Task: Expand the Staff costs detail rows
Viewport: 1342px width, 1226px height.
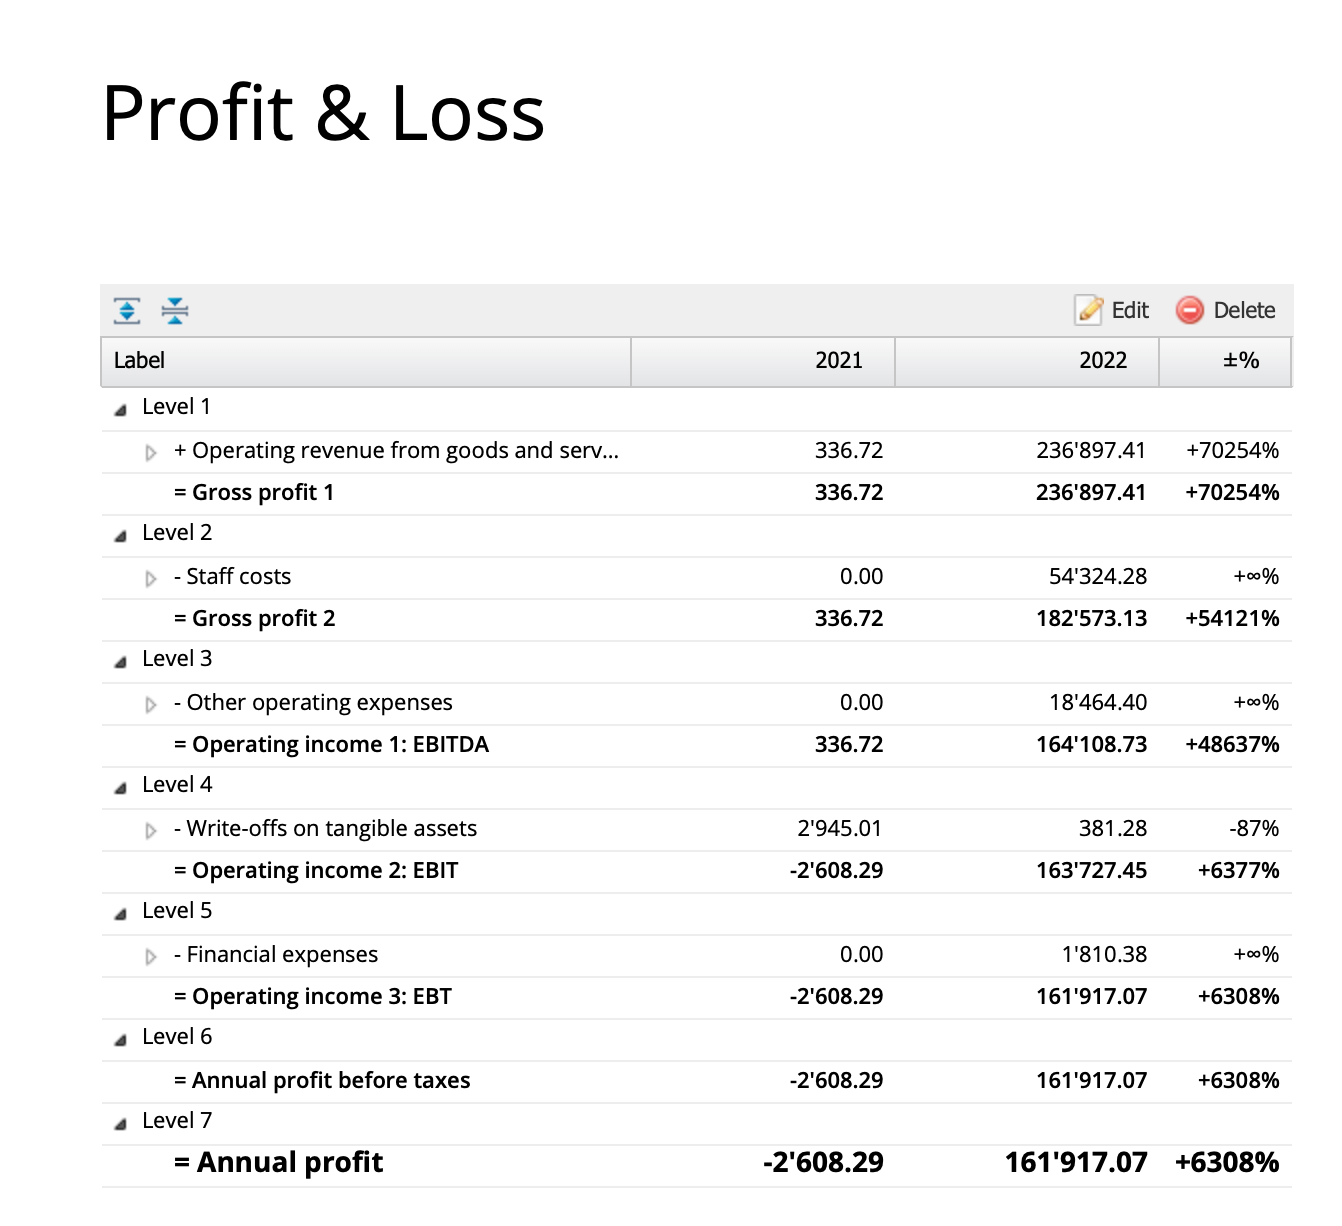Action: click(x=150, y=577)
